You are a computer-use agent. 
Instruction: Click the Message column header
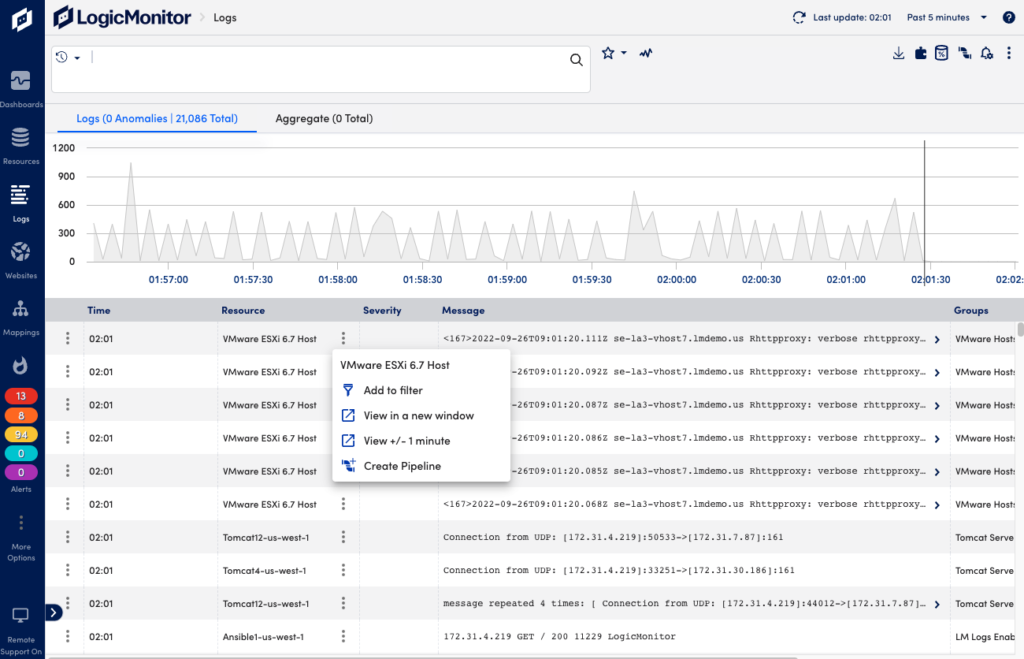(x=463, y=310)
